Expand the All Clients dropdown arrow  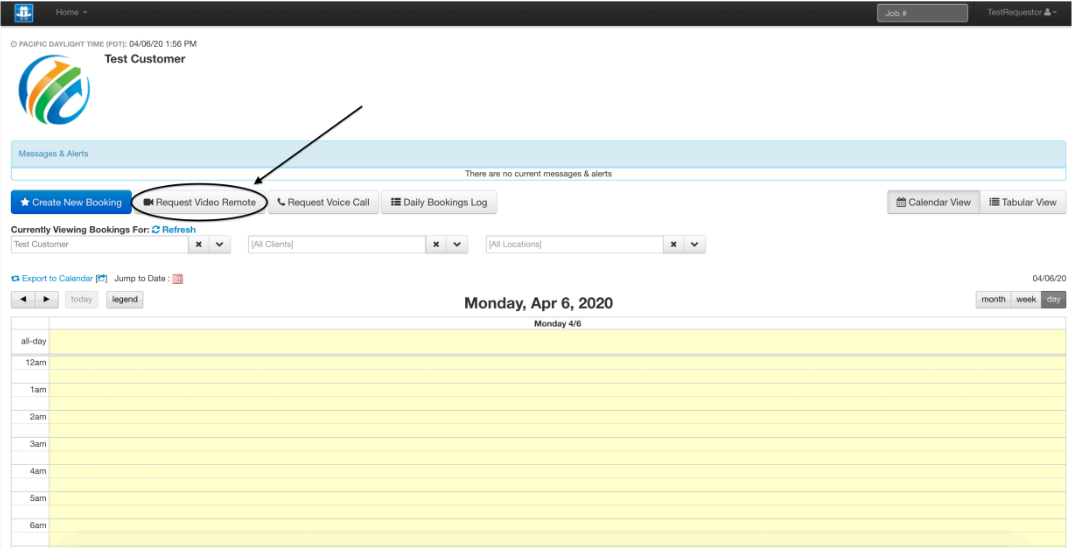point(458,244)
